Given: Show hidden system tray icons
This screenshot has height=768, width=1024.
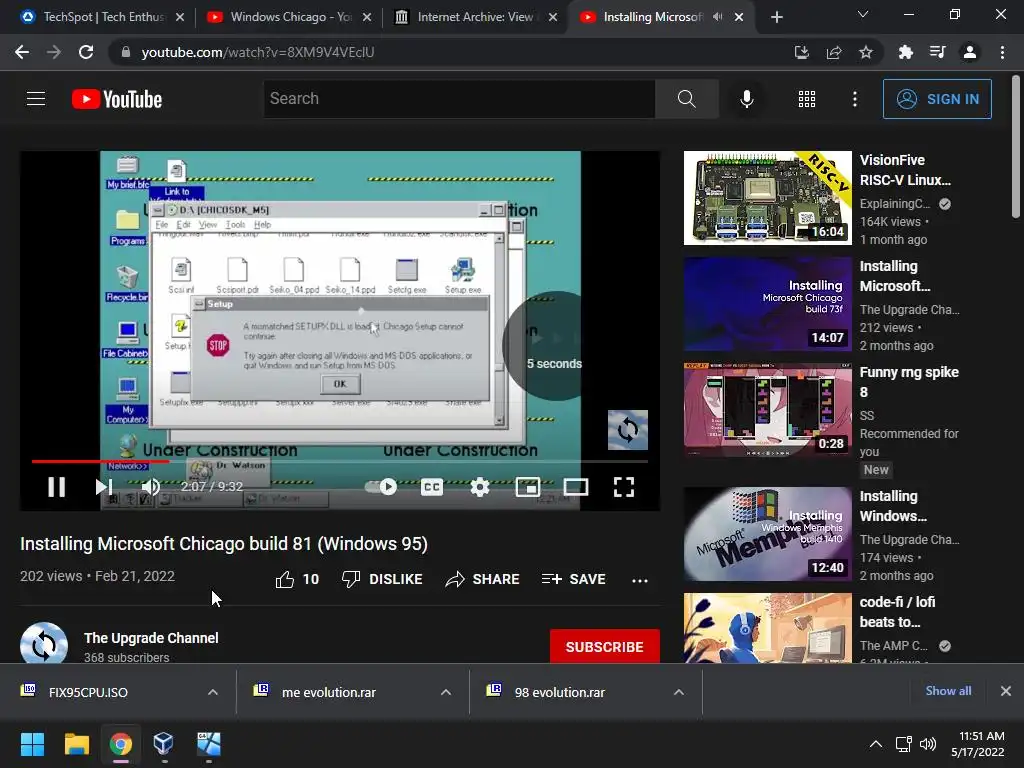Looking at the screenshot, I should pyautogui.click(x=876, y=744).
